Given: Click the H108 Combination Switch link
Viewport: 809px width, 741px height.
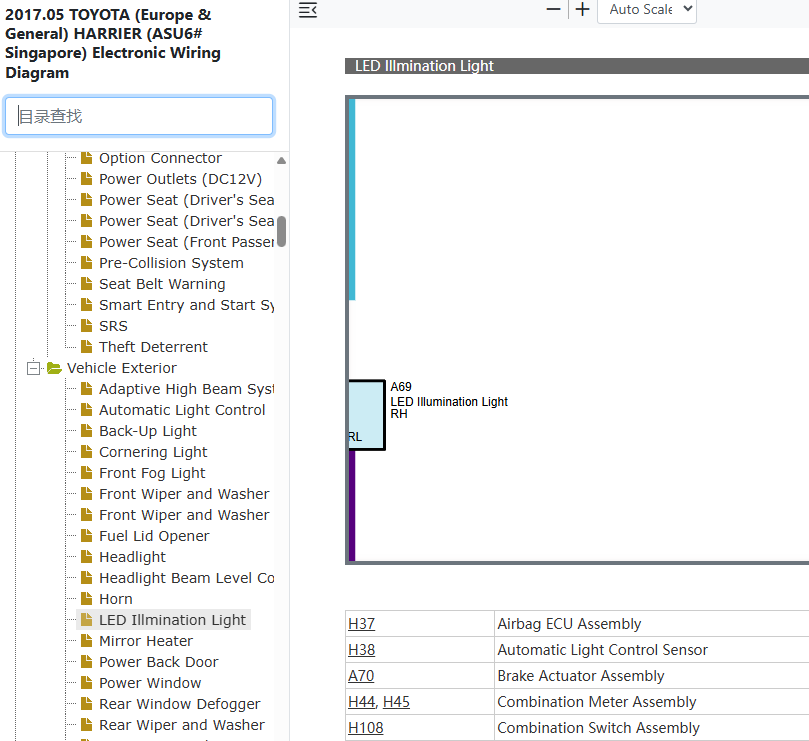Looking at the screenshot, I should 365,728.
